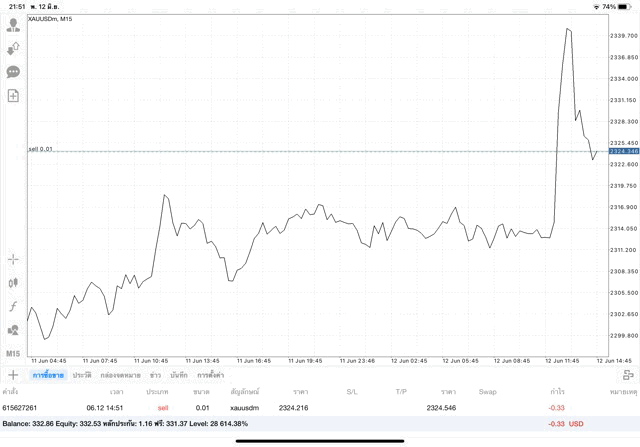
Task: Tap the new order document-plus icon
Action: point(13,96)
